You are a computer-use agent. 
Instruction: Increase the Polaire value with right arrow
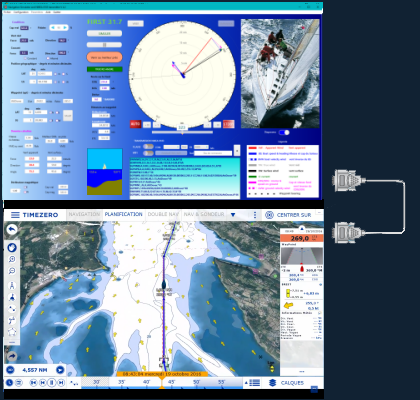65,27
